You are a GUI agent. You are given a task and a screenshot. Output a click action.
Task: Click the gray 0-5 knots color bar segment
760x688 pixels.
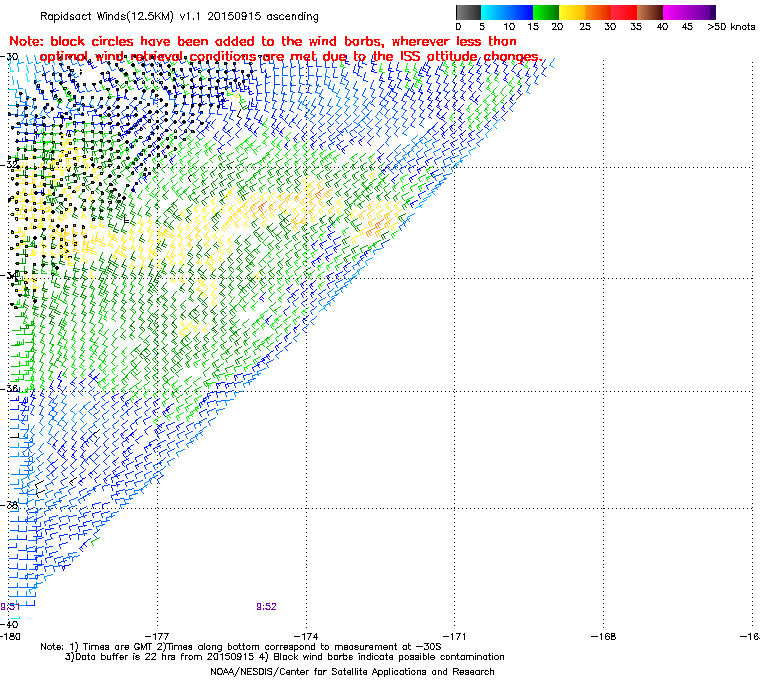(469, 12)
